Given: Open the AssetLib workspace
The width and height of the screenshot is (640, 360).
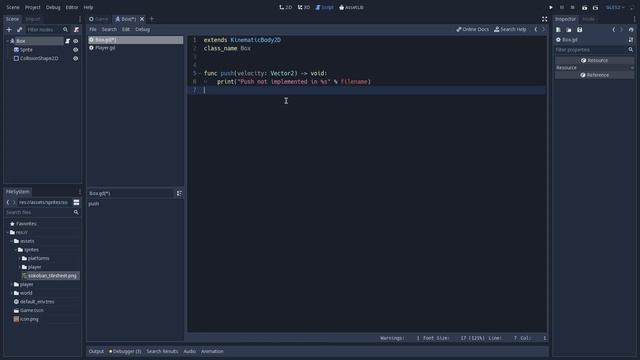Looking at the screenshot, I should (351, 7).
